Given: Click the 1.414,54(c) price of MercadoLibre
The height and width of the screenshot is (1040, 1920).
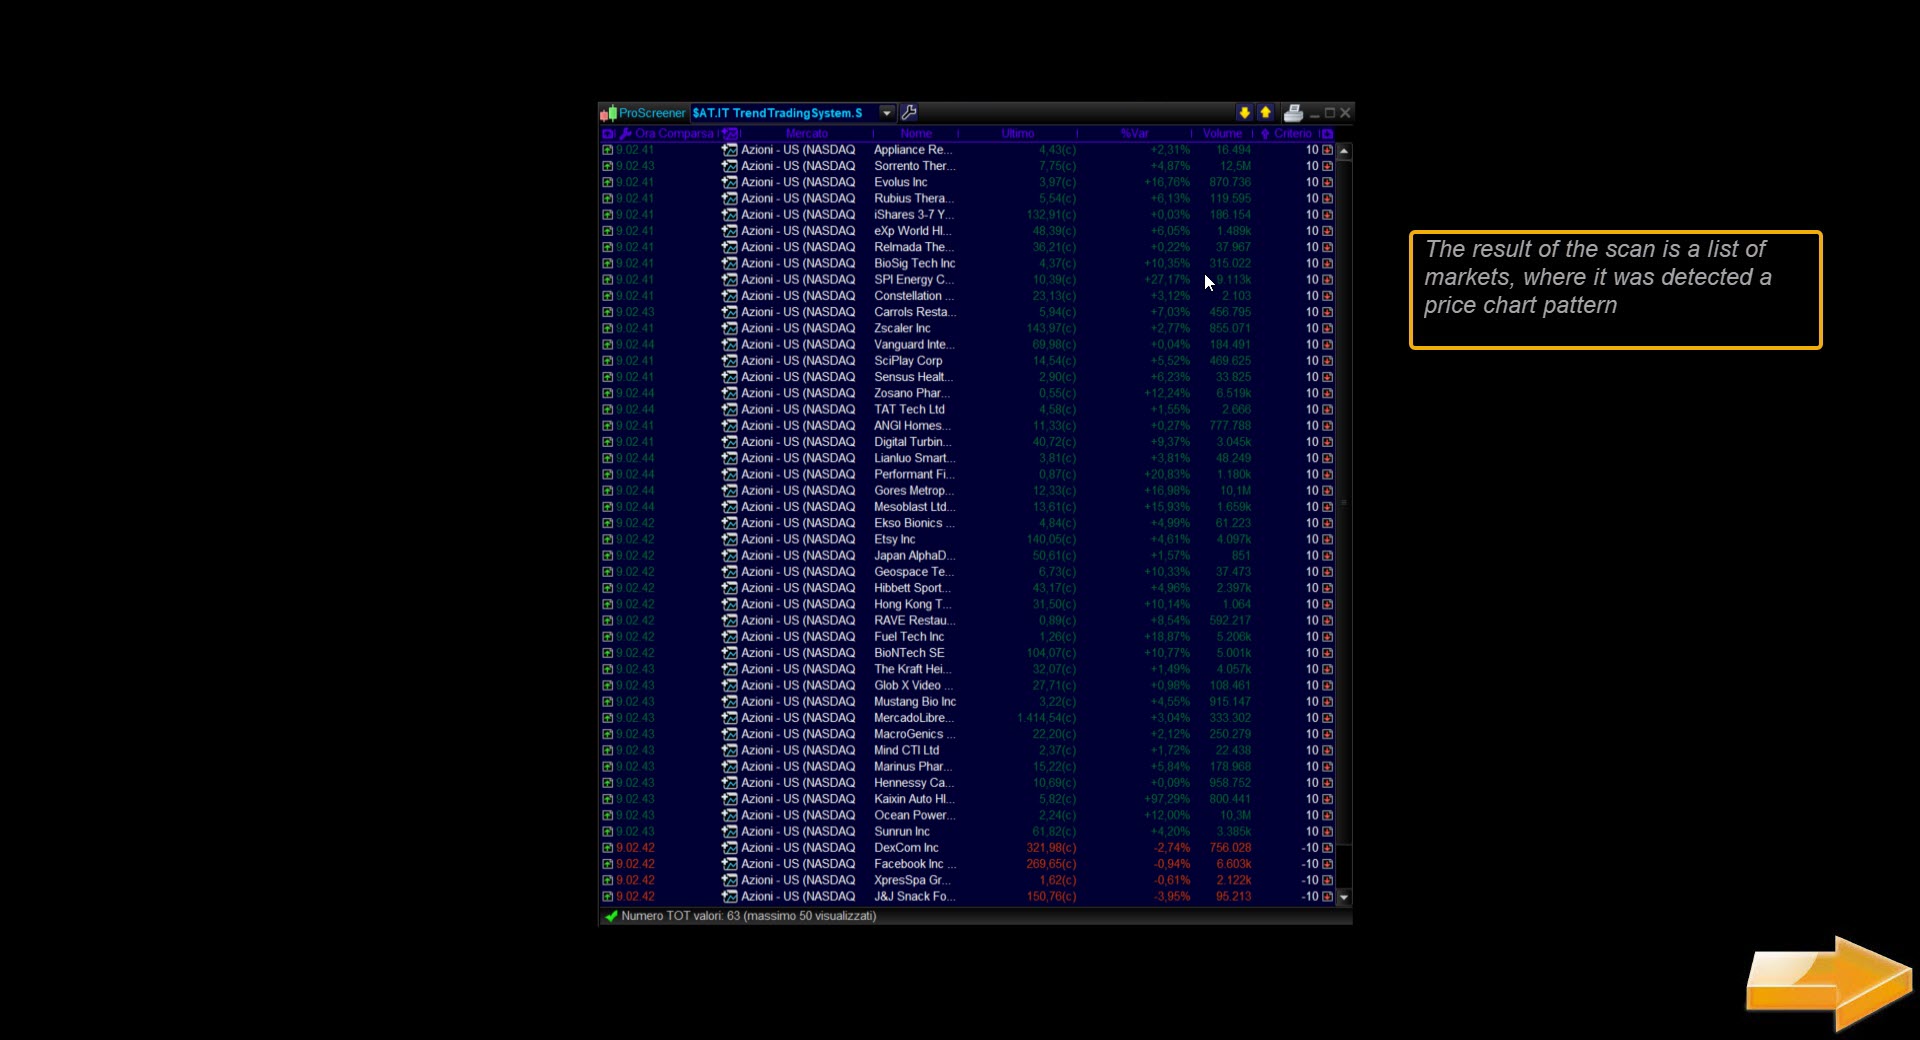Looking at the screenshot, I should (x=1046, y=718).
